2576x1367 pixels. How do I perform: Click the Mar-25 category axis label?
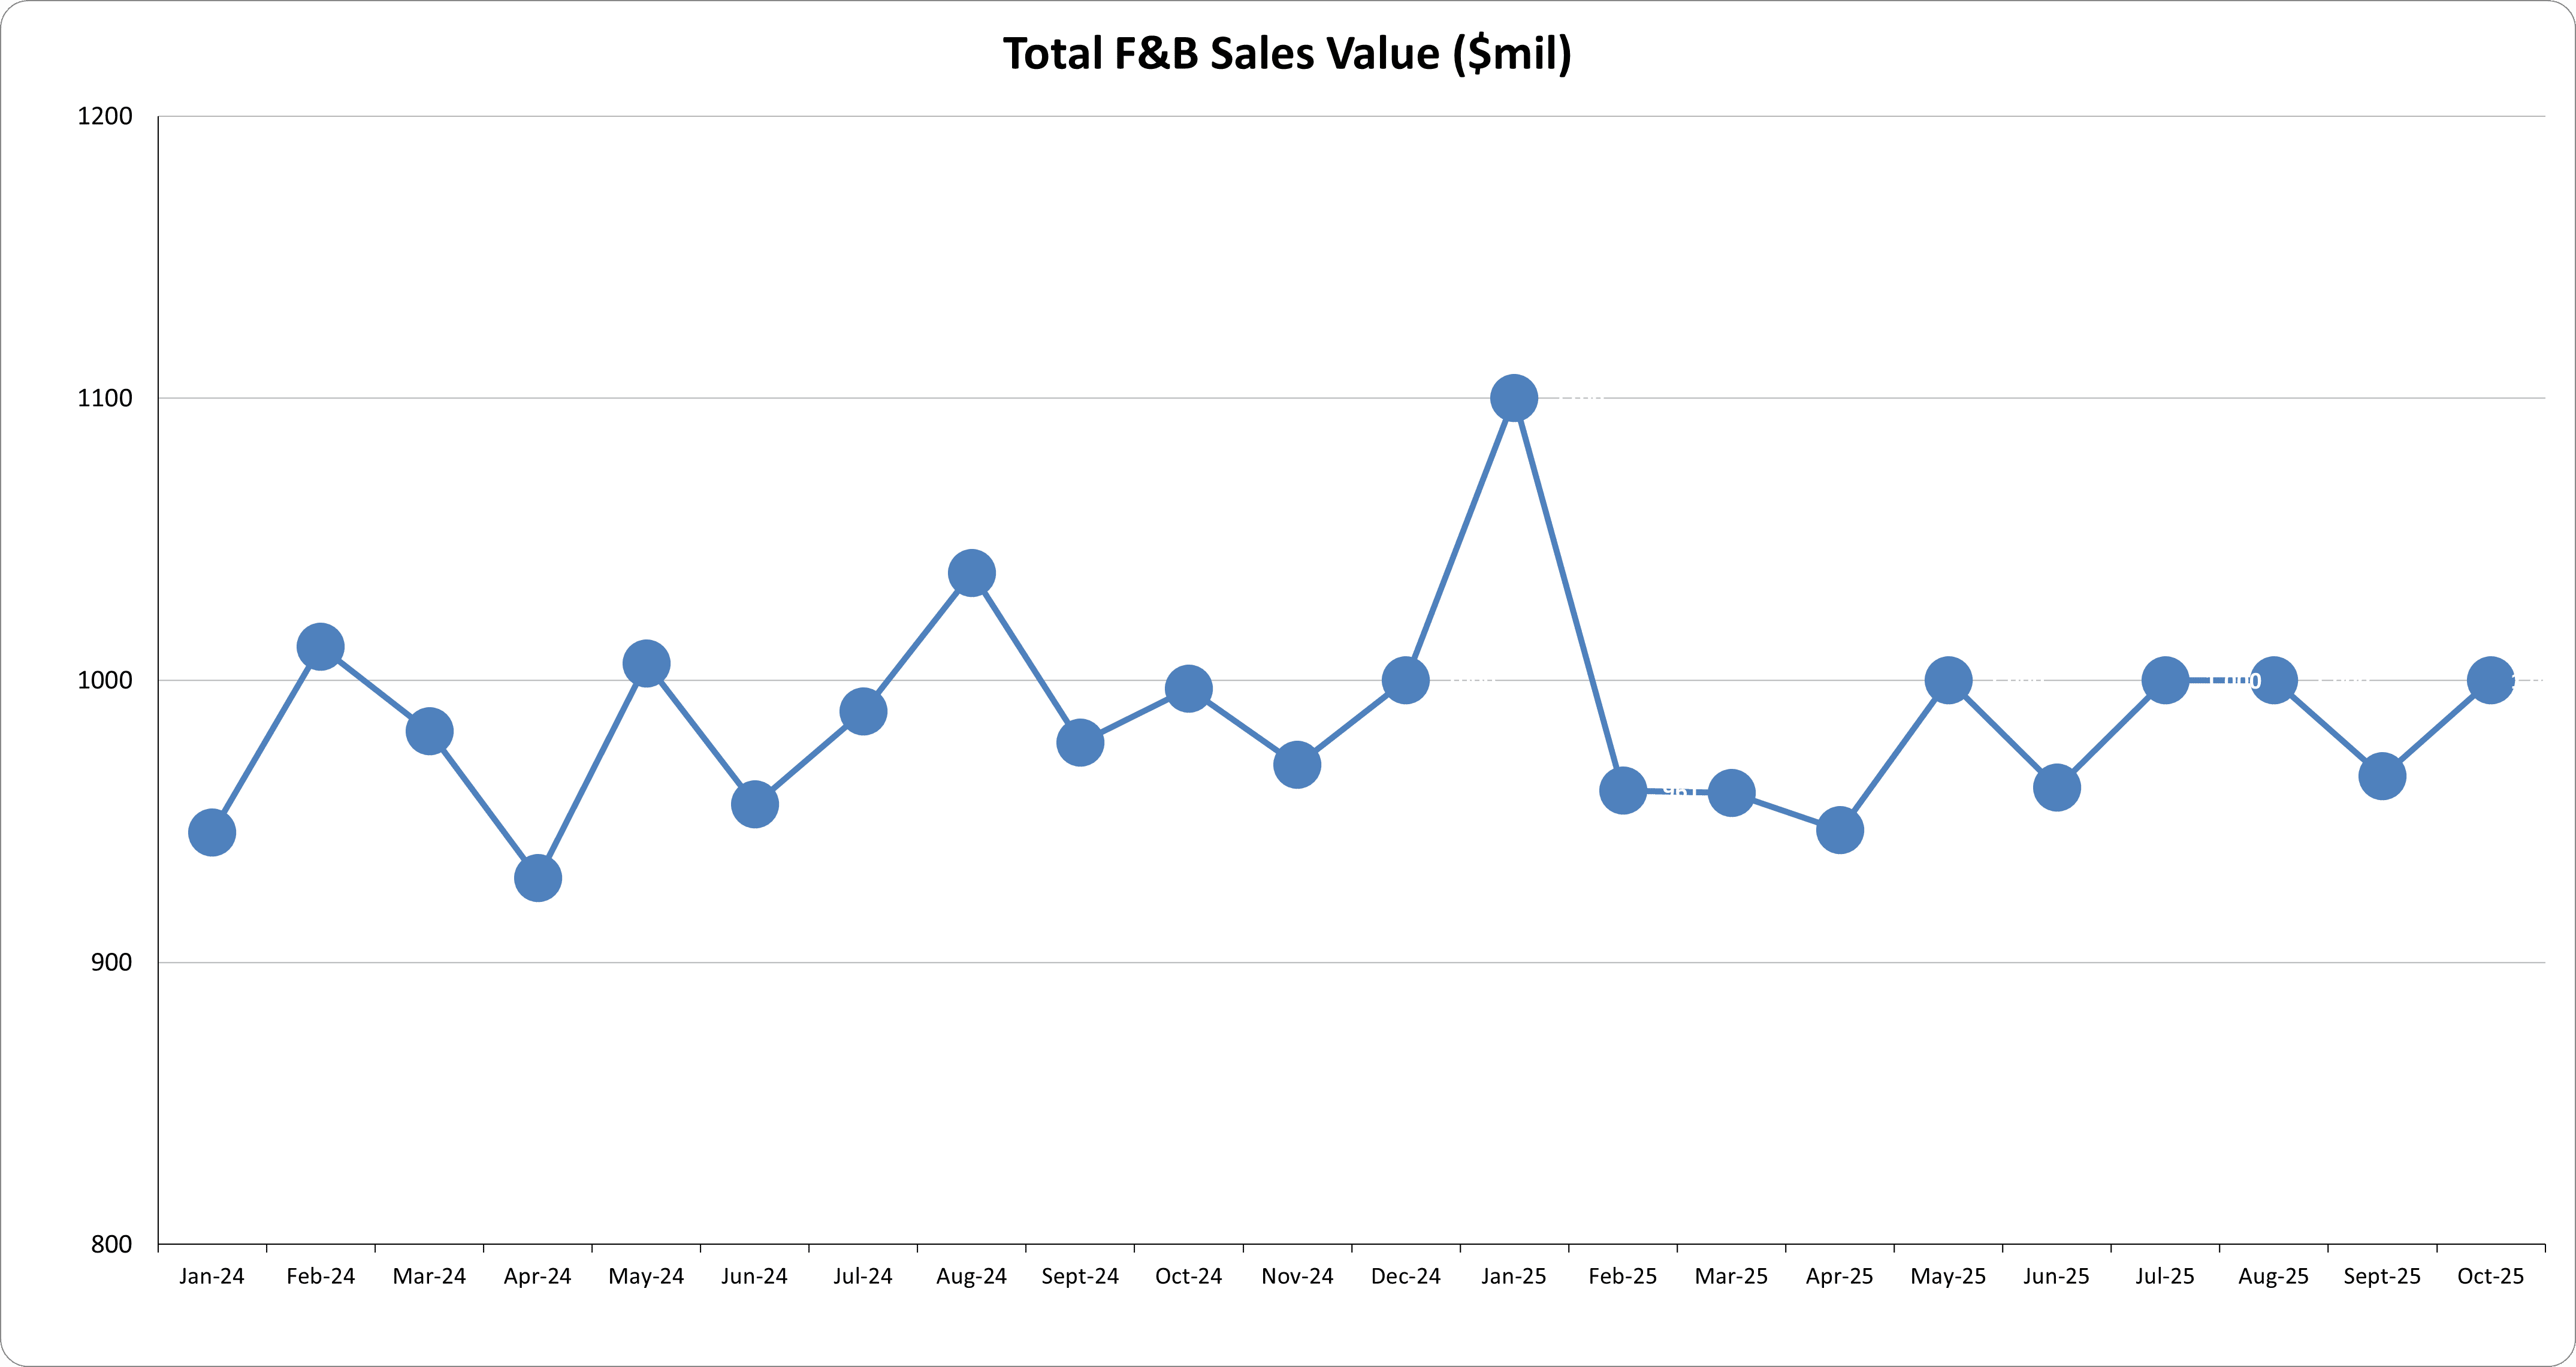click(1731, 1276)
